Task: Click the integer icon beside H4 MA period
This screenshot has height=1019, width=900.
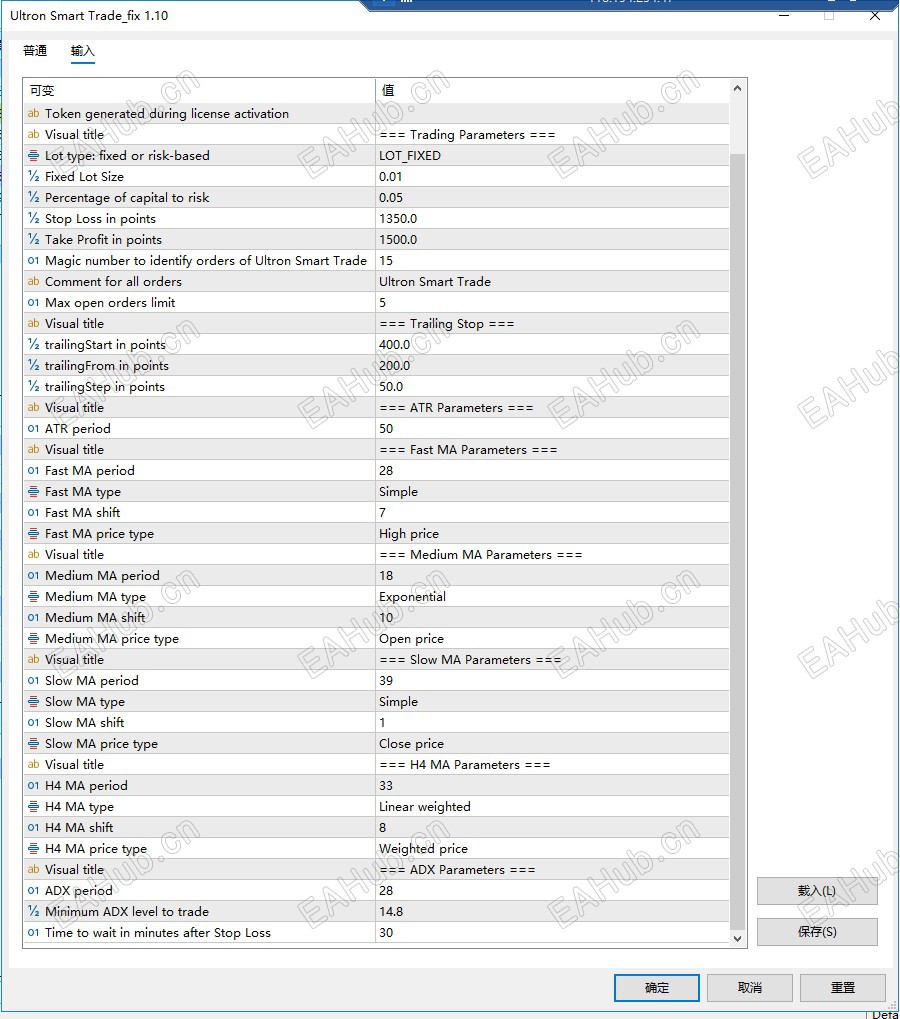Action: click(33, 786)
